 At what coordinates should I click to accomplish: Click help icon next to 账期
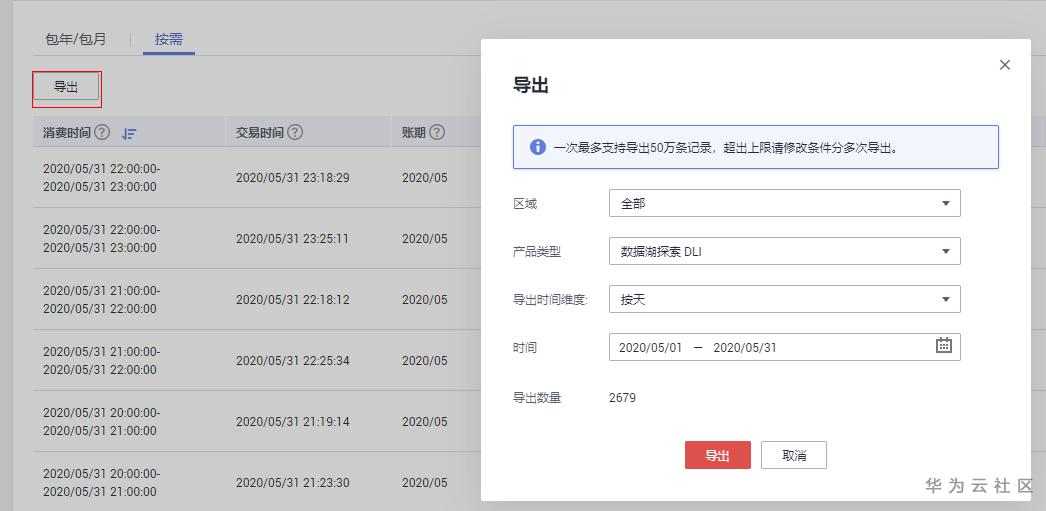click(x=437, y=132)
